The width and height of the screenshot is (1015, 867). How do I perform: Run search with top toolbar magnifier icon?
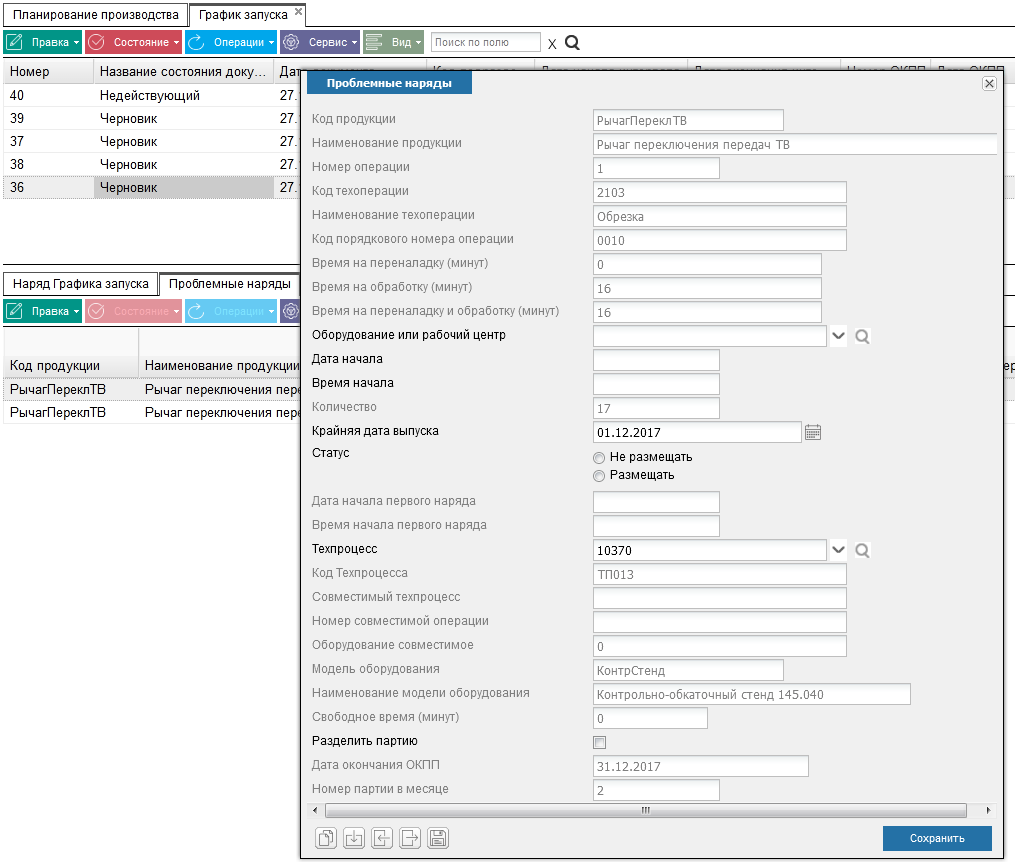[x=572, y=43]
